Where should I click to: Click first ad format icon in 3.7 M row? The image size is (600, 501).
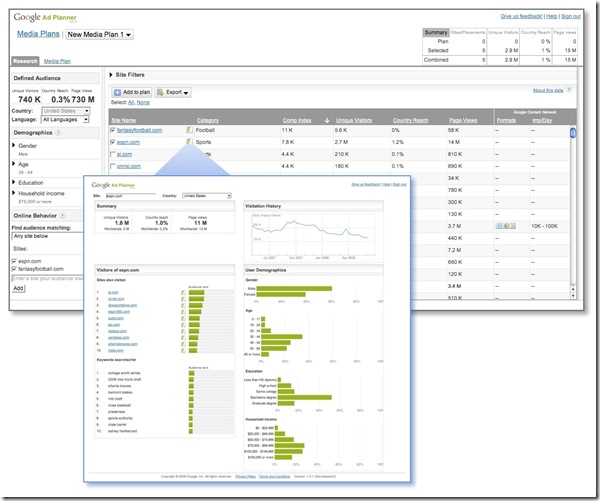(499, 226)
